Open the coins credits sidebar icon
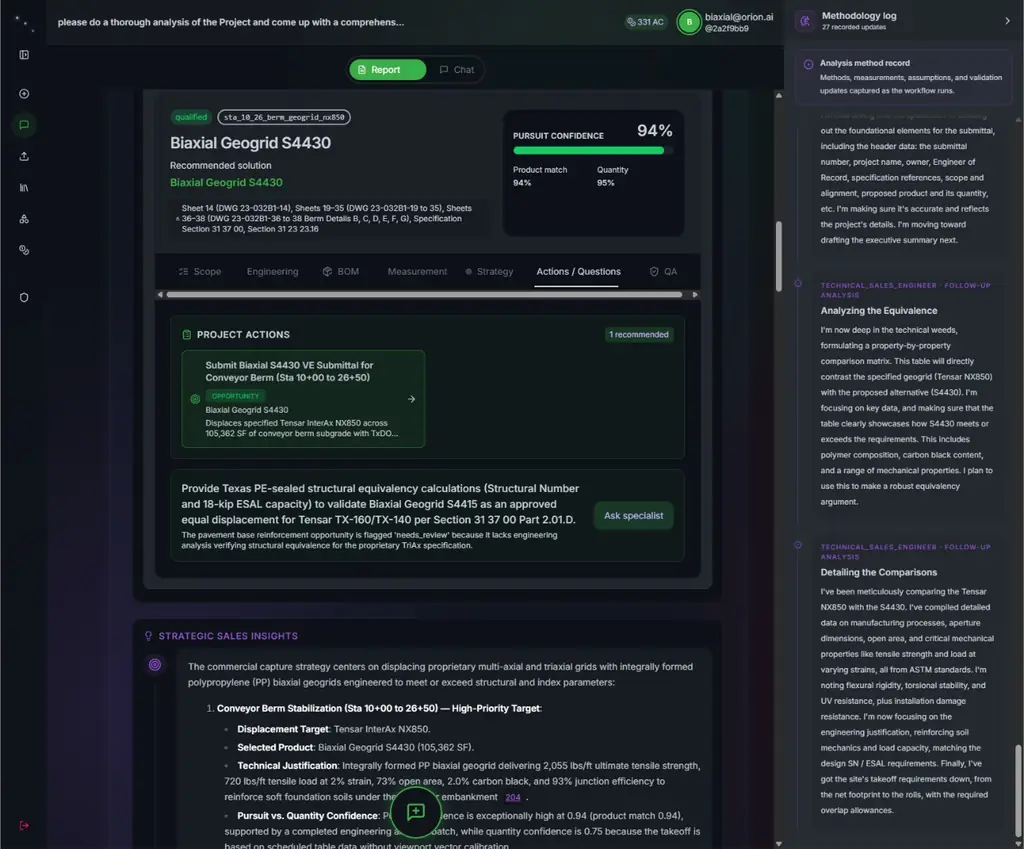Screen dimensions: 1024x849 [24, 250]
